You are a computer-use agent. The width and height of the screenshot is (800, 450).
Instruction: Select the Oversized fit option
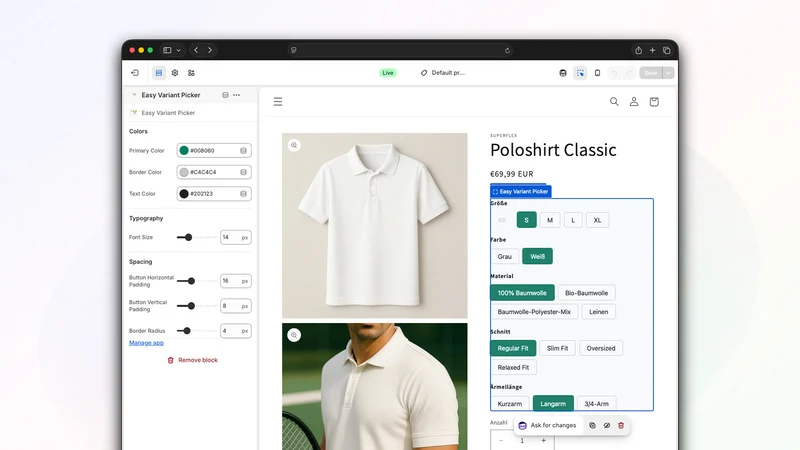coord(601,348)
